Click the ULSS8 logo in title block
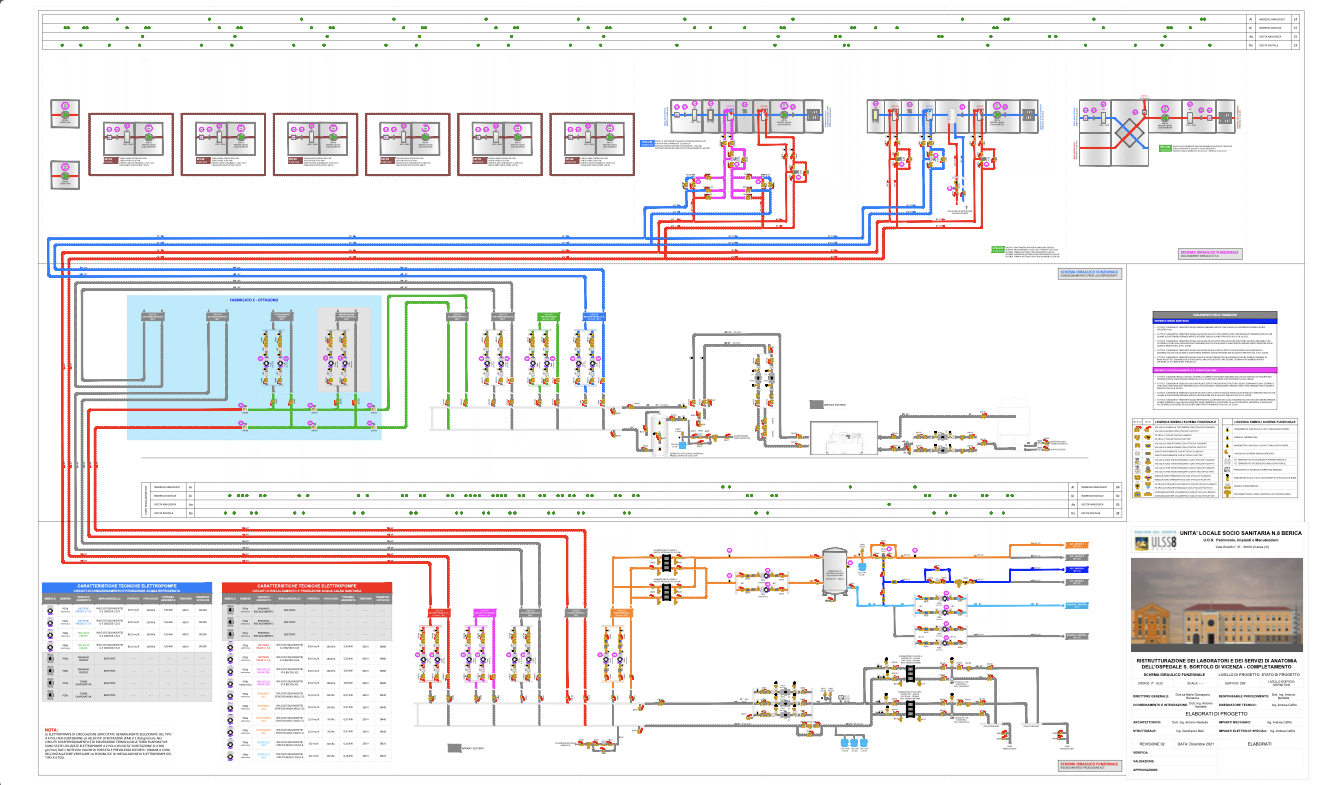The width and height of the screenshot is (1328, 785). (x=1155, y=541)
